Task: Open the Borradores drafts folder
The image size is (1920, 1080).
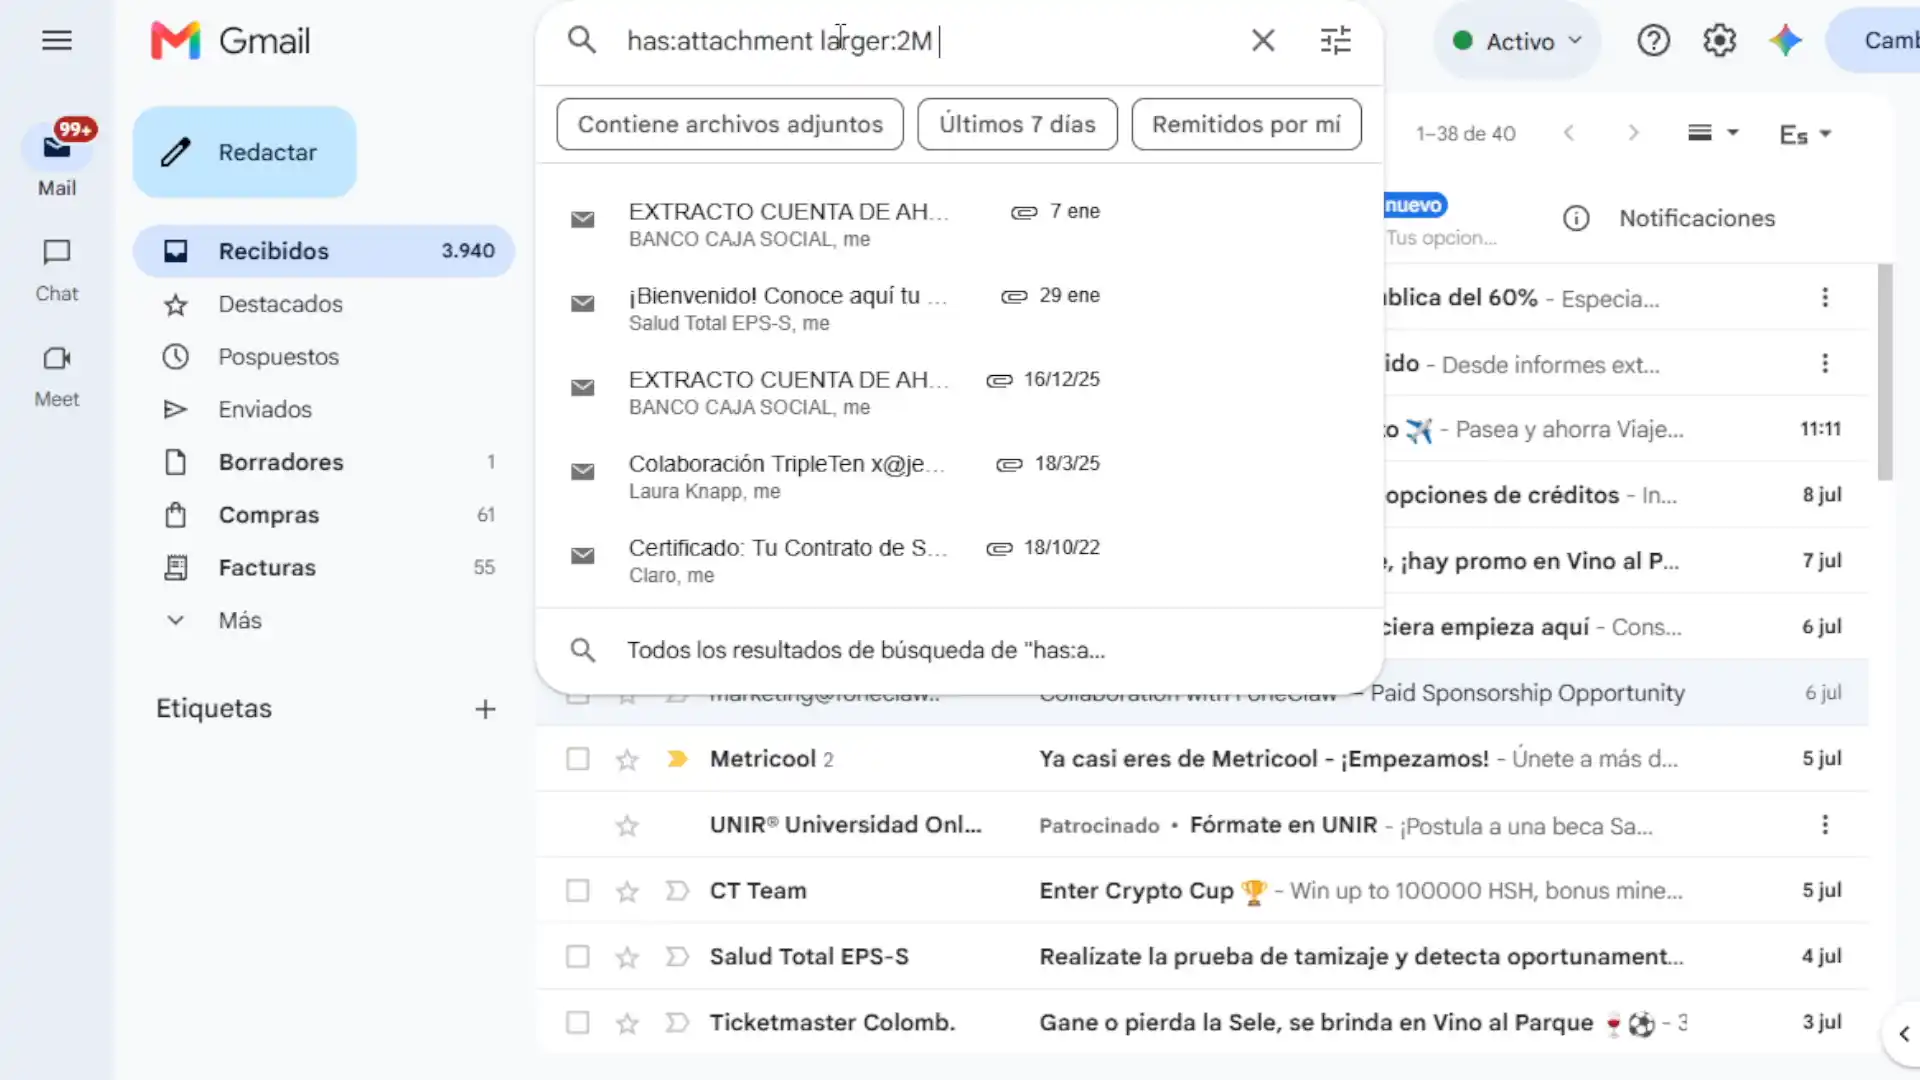Action: point(323,462)
